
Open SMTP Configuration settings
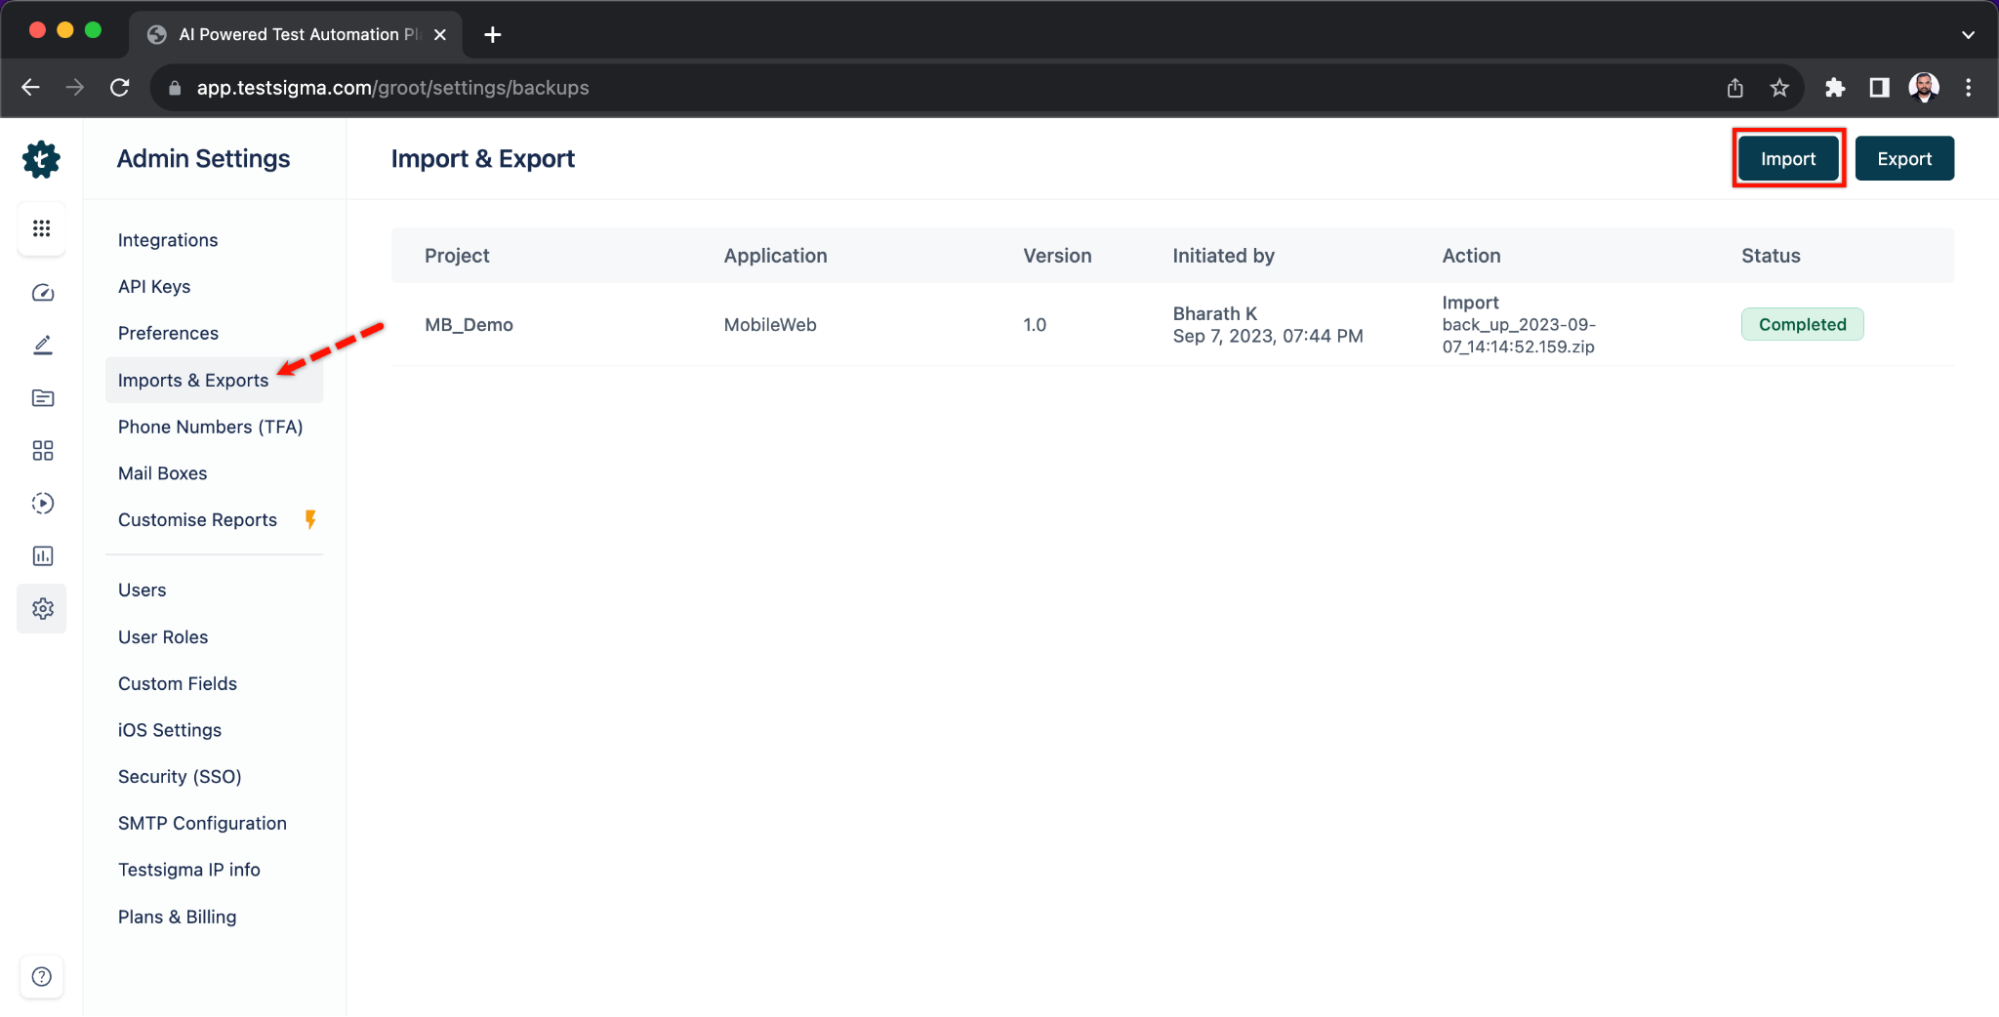pos(202,823)
